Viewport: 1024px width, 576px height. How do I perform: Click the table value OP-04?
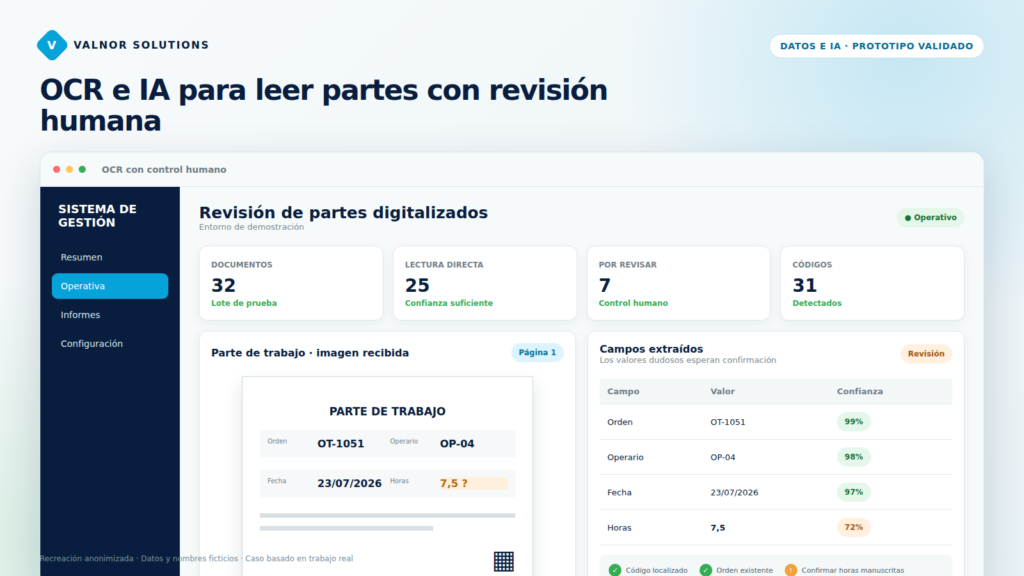(x=723, y=457)
